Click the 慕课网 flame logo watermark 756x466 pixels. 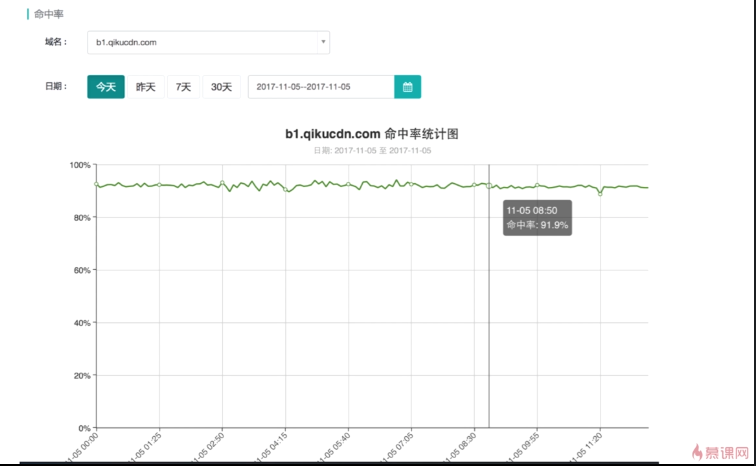pos(719,453)
